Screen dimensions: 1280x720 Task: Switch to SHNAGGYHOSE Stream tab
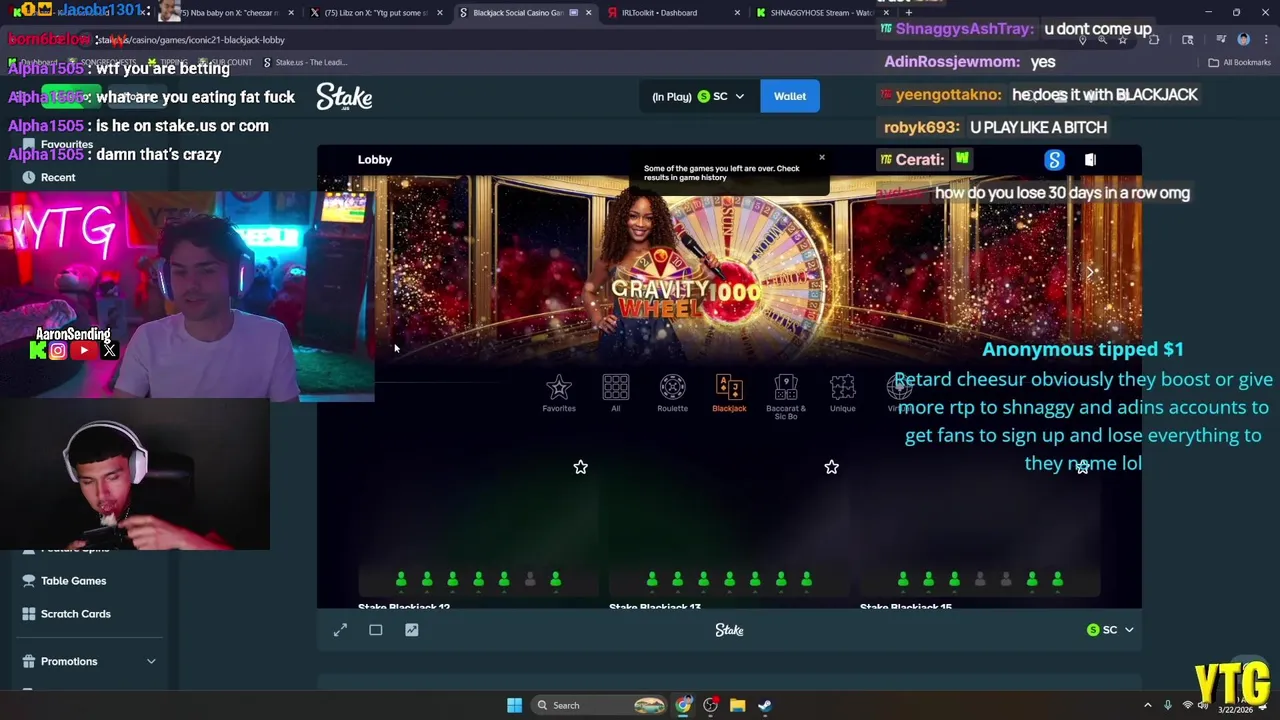pyautogui.click(x=820, y=13)
